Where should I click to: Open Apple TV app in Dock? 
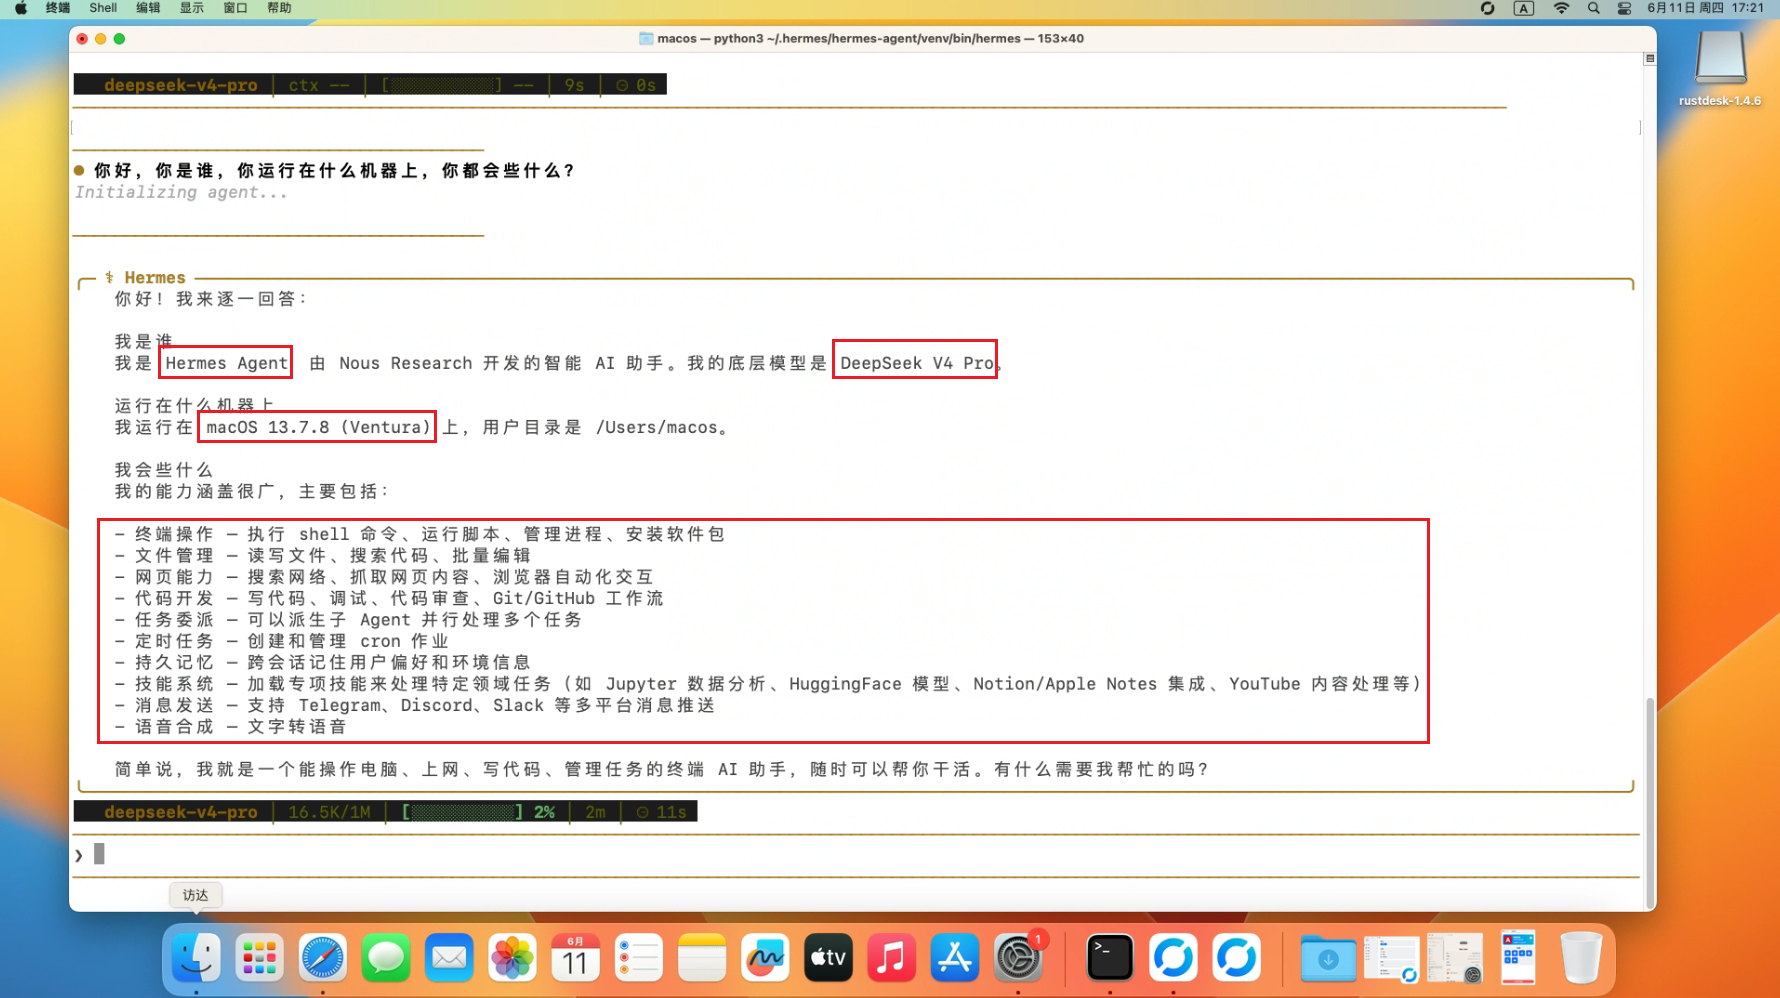(828, 958)
